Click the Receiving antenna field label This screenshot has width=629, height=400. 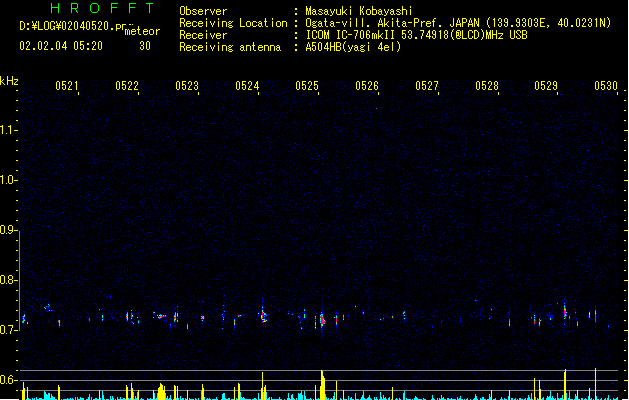point(230,47)
